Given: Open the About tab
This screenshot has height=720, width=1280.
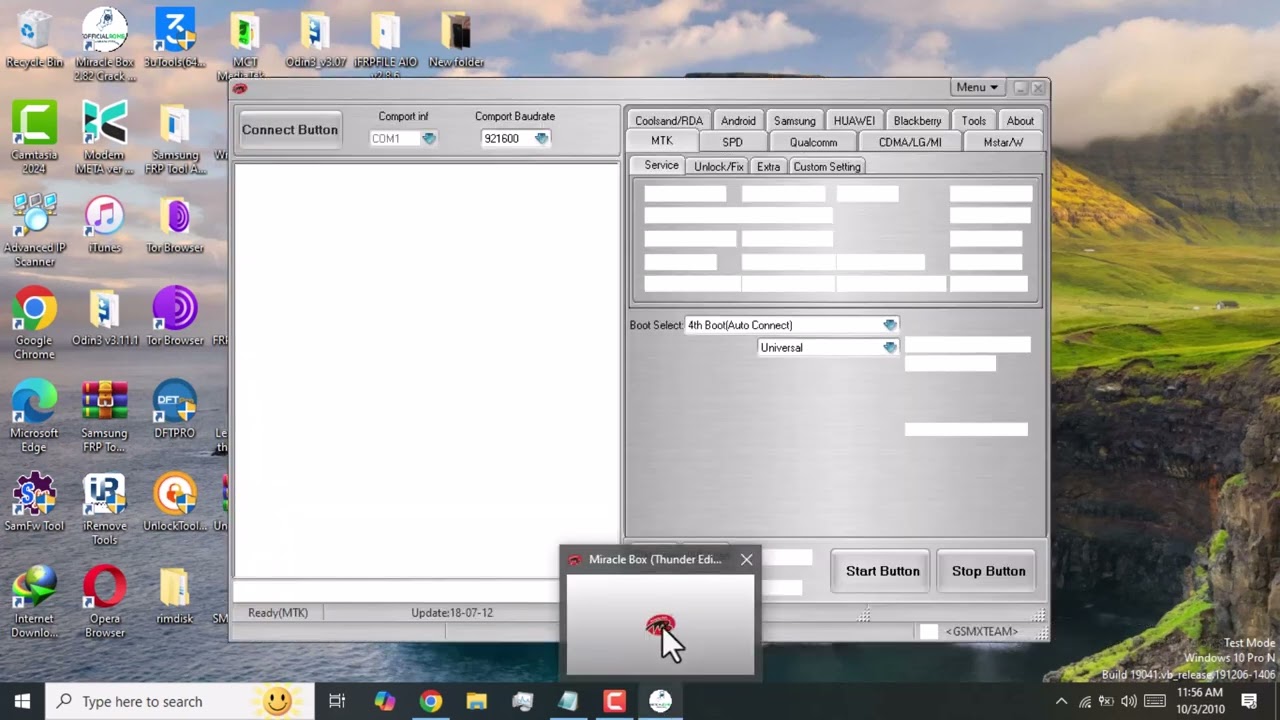Looking at the screenshot, I should tap(1020, 120).
